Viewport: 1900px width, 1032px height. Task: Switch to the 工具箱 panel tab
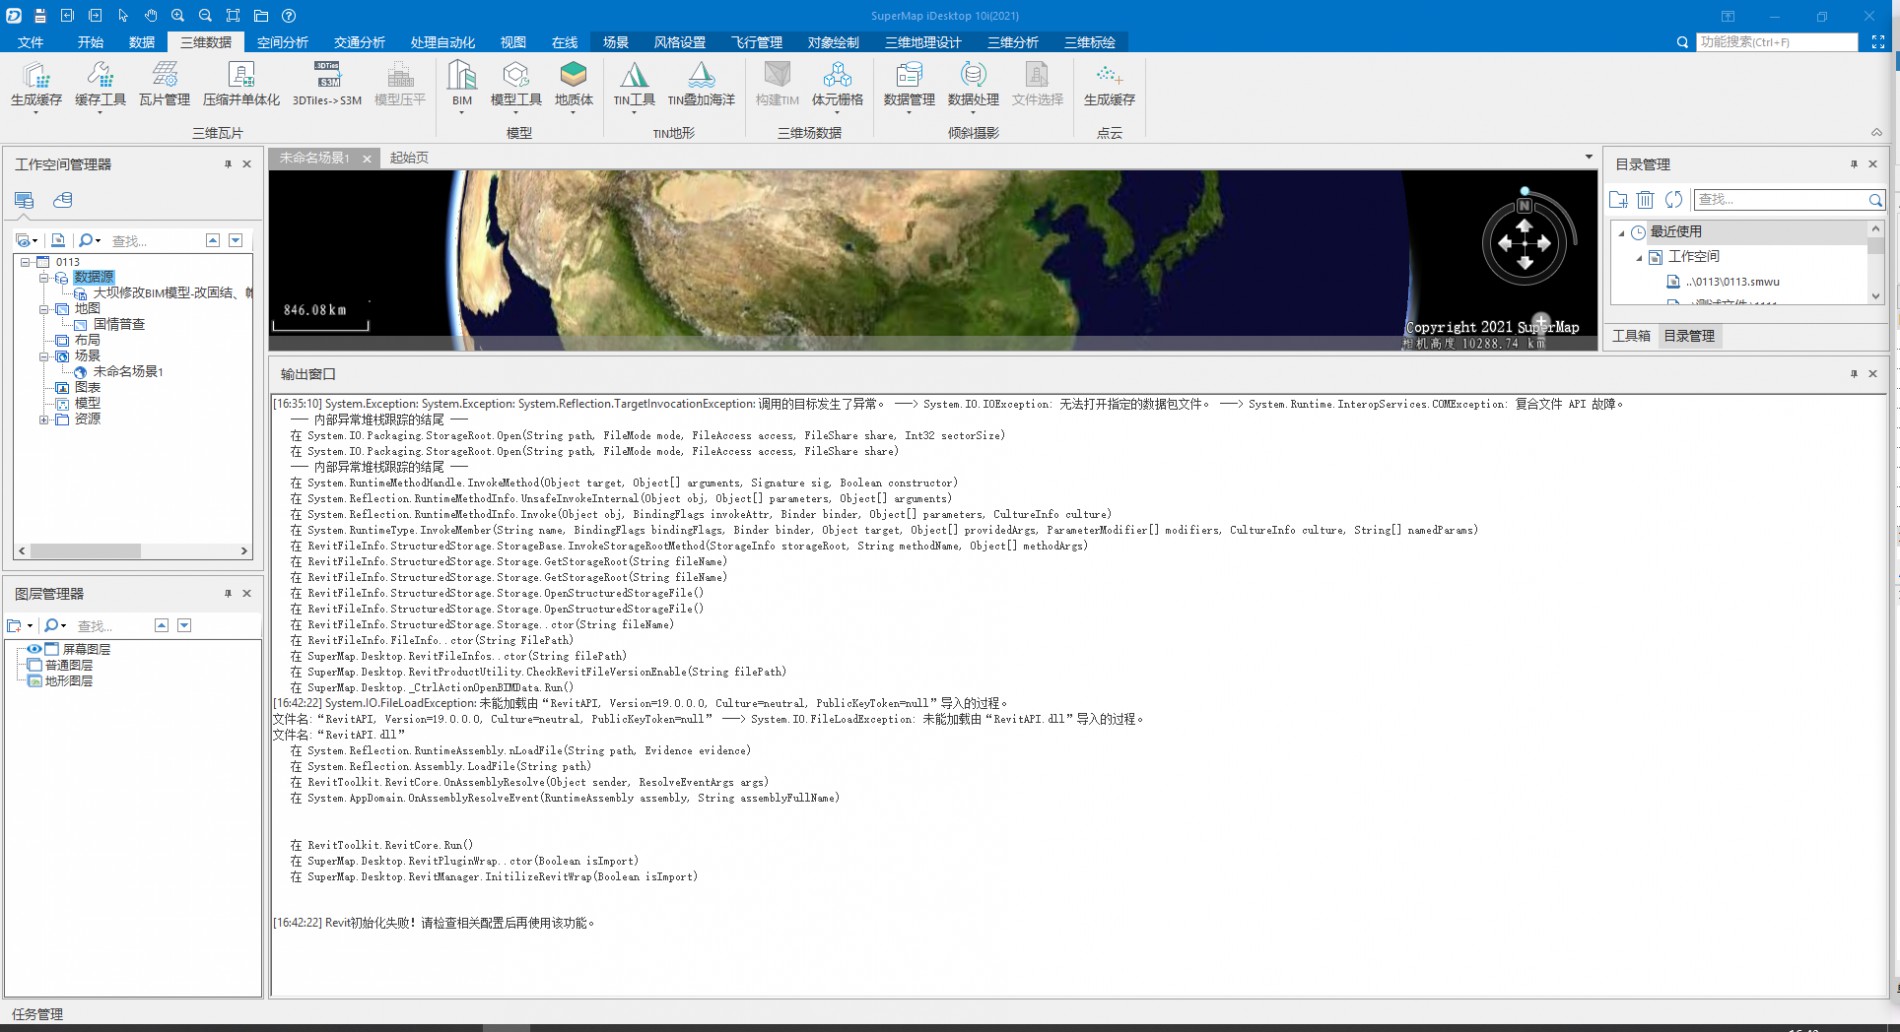pyautogui.click(x=1631, y=336)
